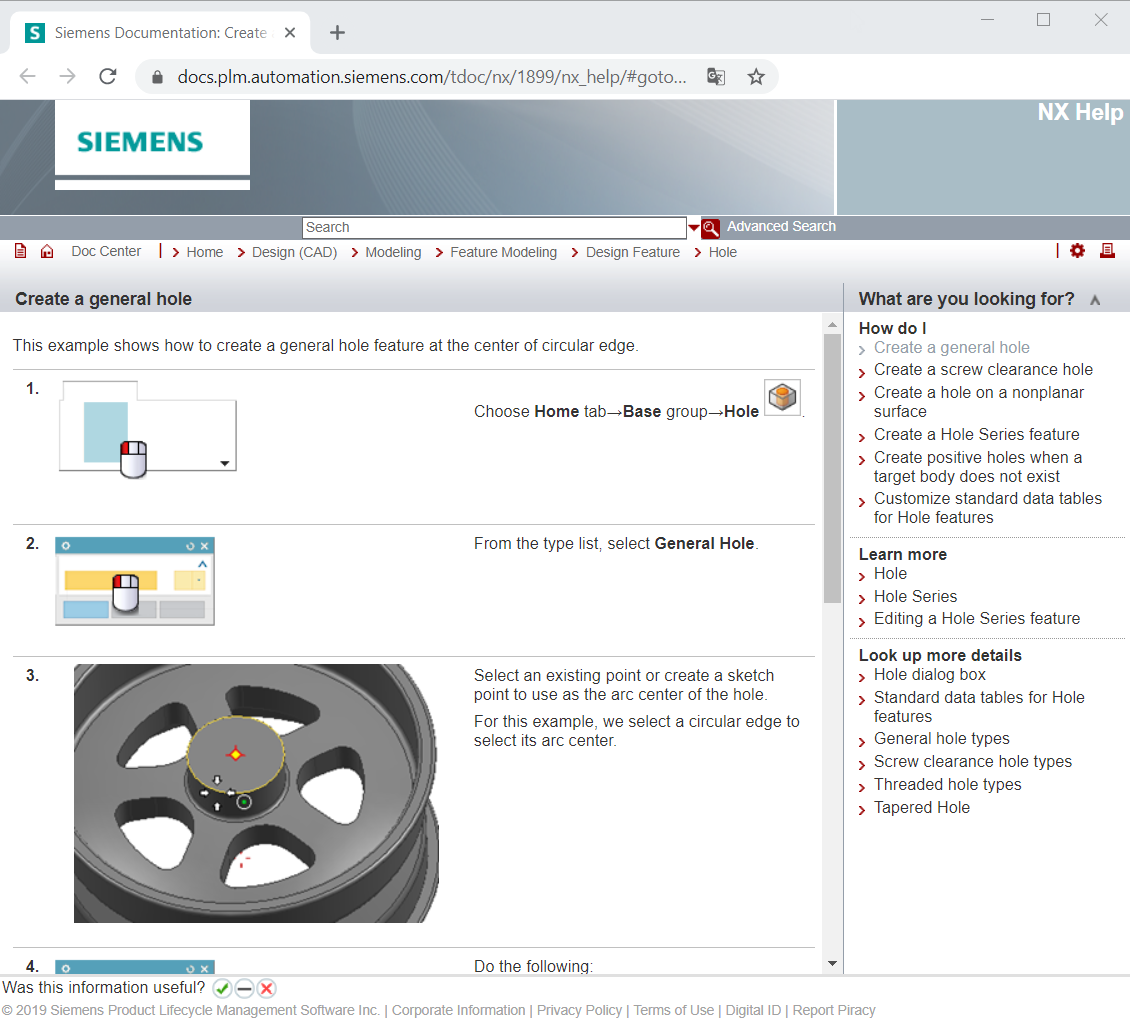Screen dimensions: 1130x1023
Task: Click the red print icon at far right
Action: pos(1108,251)
